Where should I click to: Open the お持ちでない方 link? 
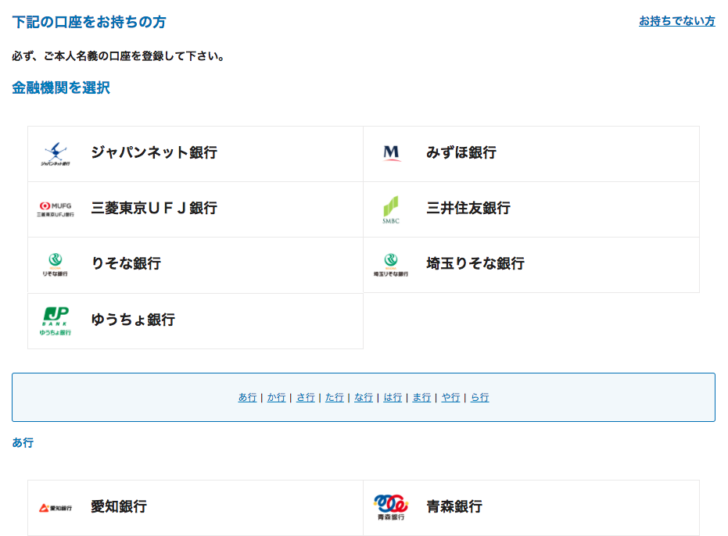(677, 21)
